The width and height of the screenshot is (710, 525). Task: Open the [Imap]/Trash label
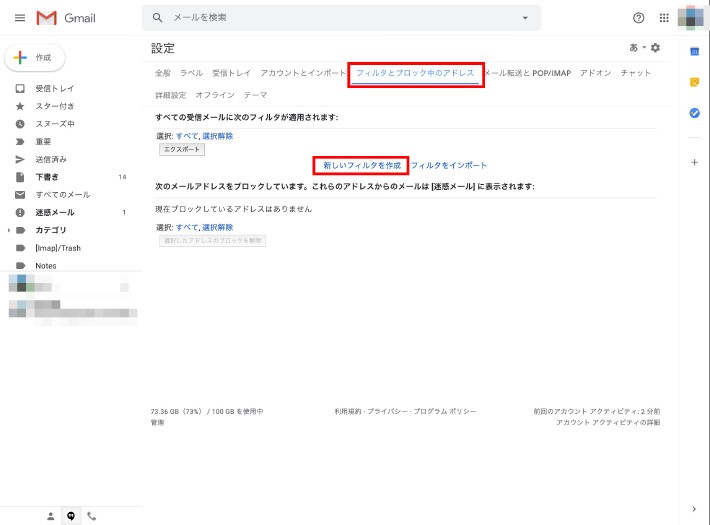58,248
